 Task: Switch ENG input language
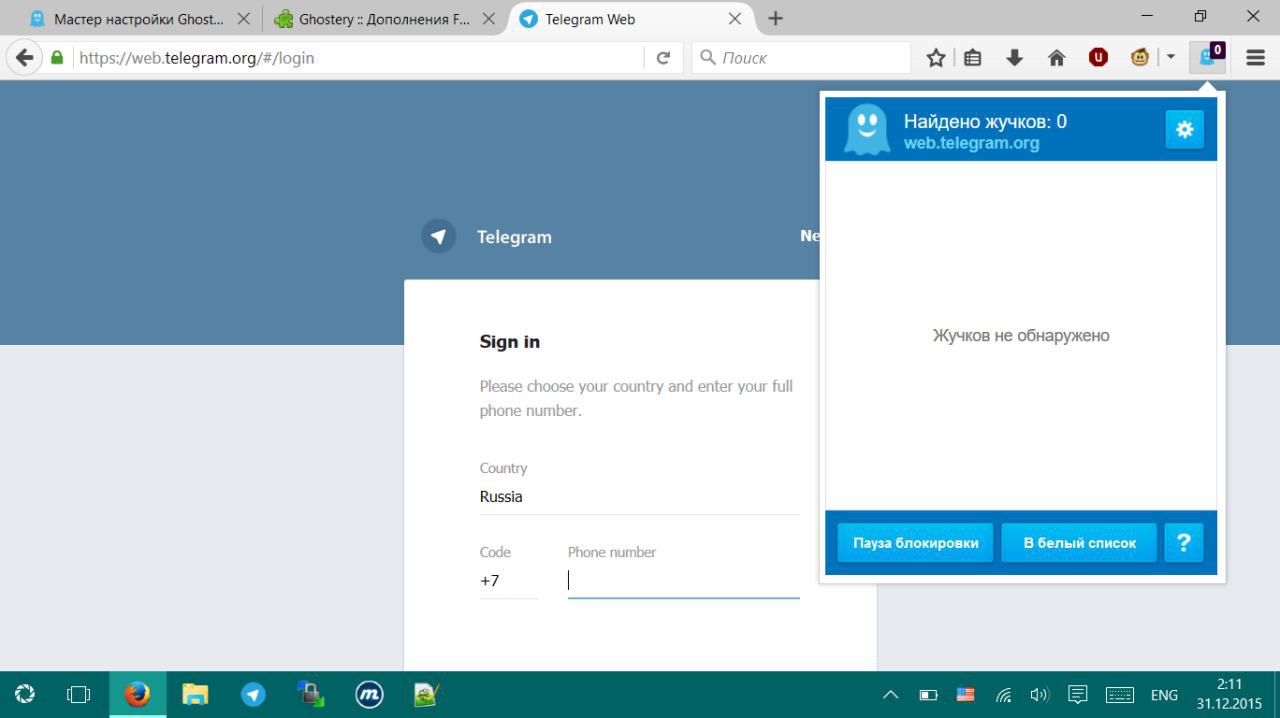pyautogui.click(x=1164, y=695)
